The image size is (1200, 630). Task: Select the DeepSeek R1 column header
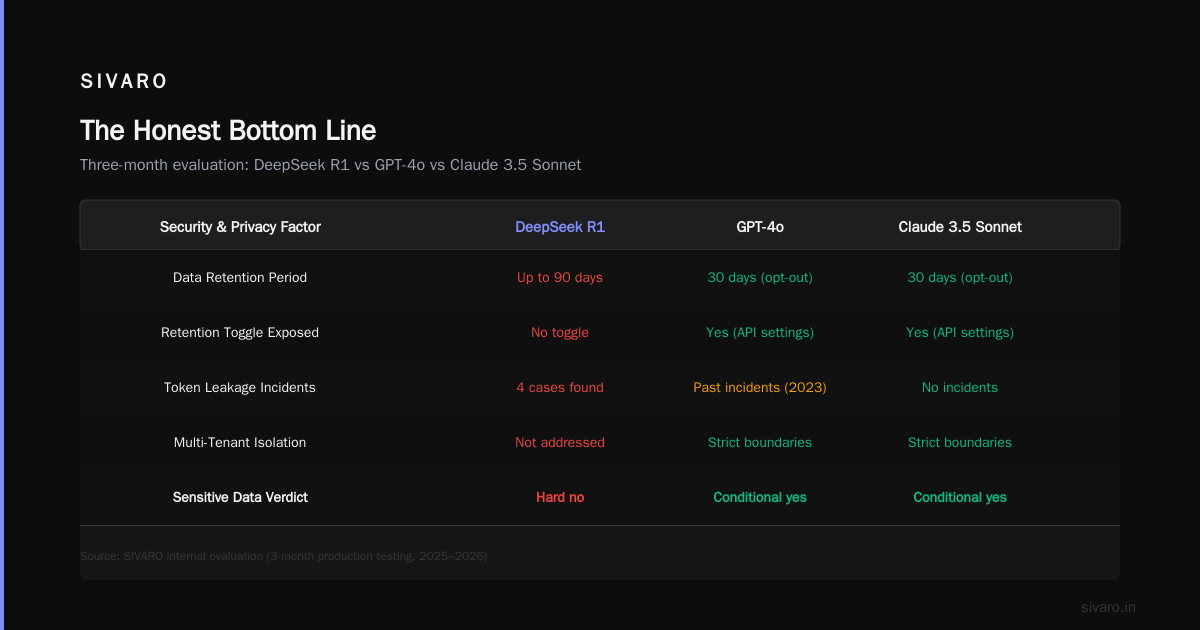pos(560,227)
